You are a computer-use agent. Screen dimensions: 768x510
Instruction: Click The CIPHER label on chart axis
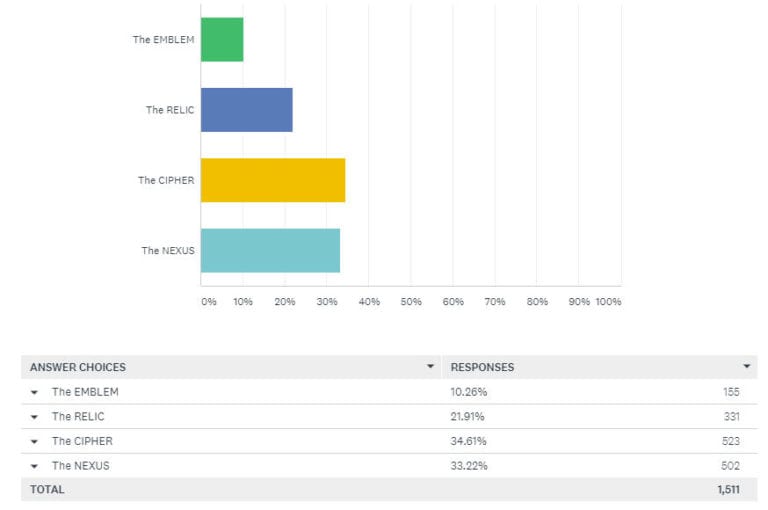tap(166, 181)
